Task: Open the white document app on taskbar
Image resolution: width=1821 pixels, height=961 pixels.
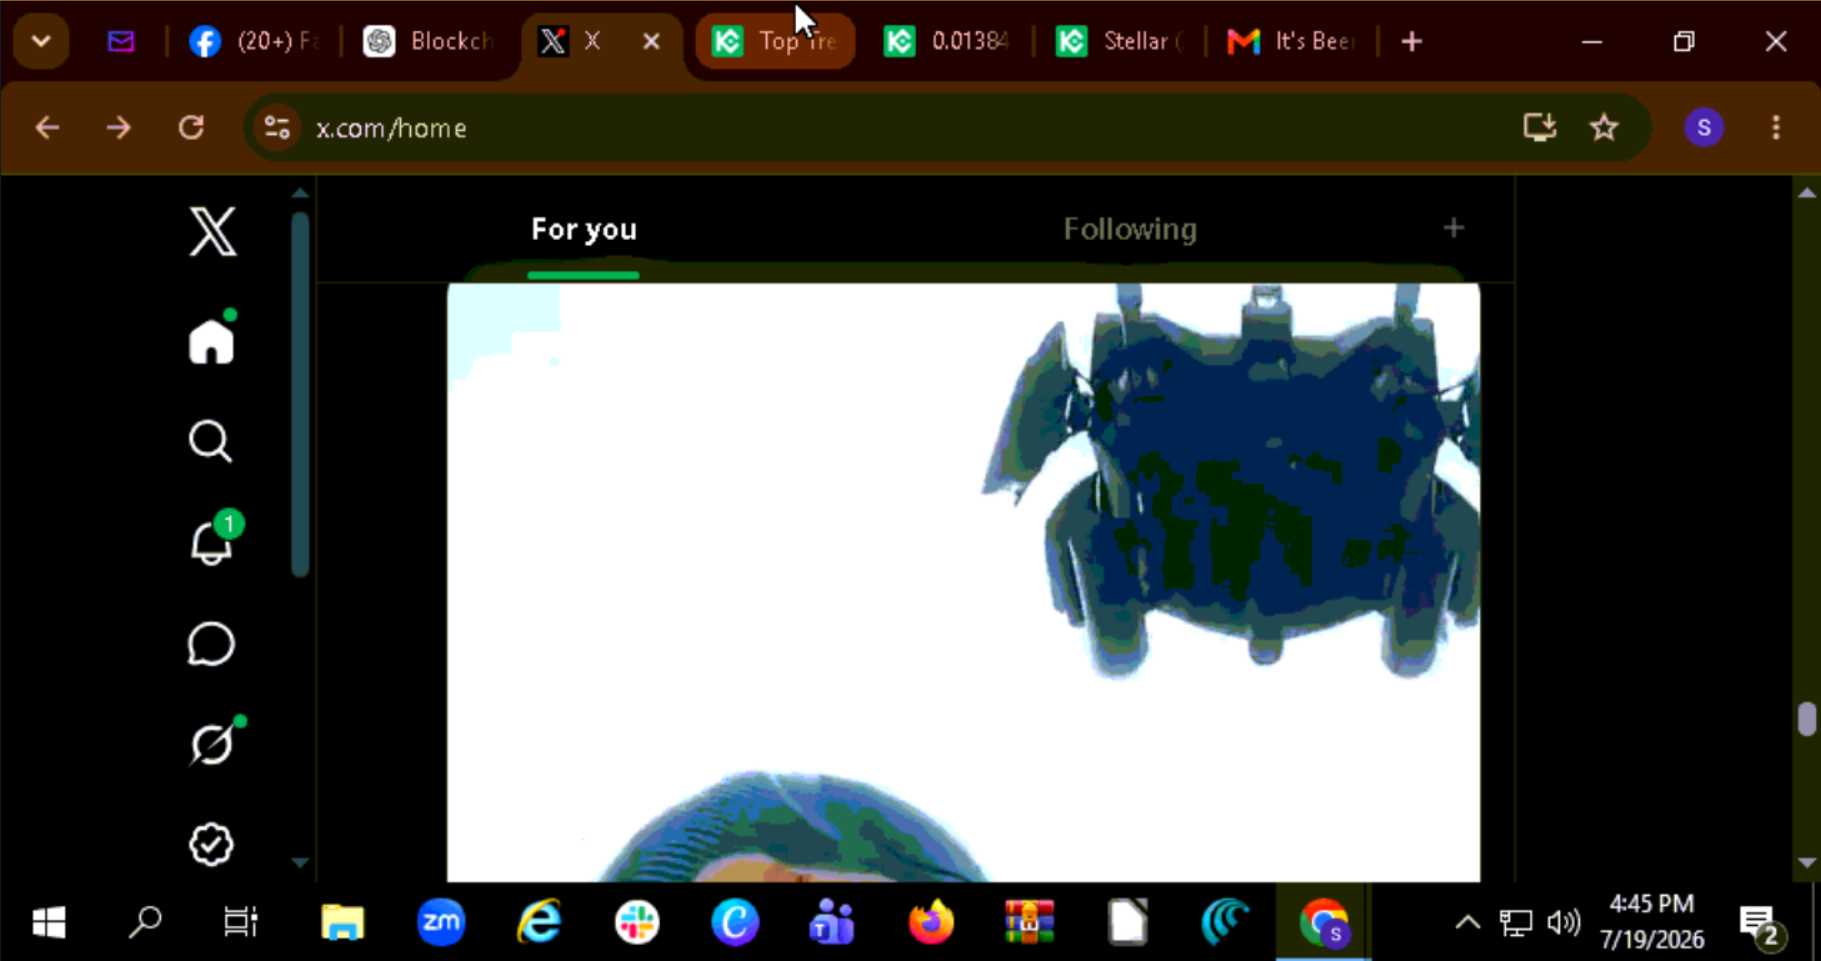Action: click(x=1127, y=922)
